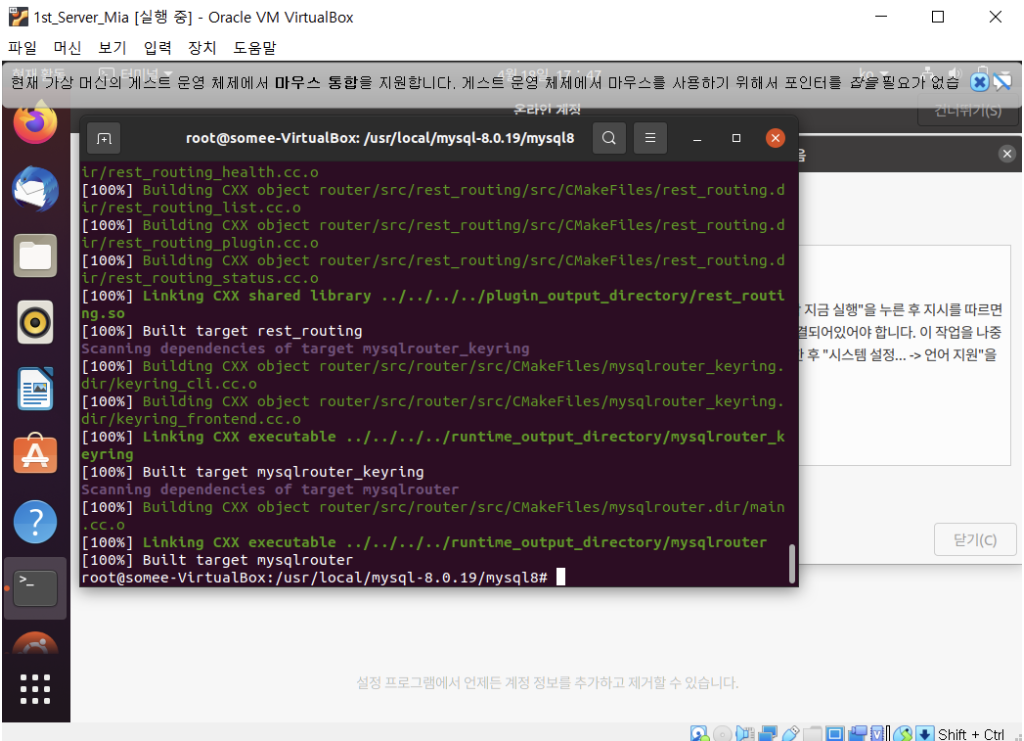Open the 머신 menu

(x=67, y=48)
